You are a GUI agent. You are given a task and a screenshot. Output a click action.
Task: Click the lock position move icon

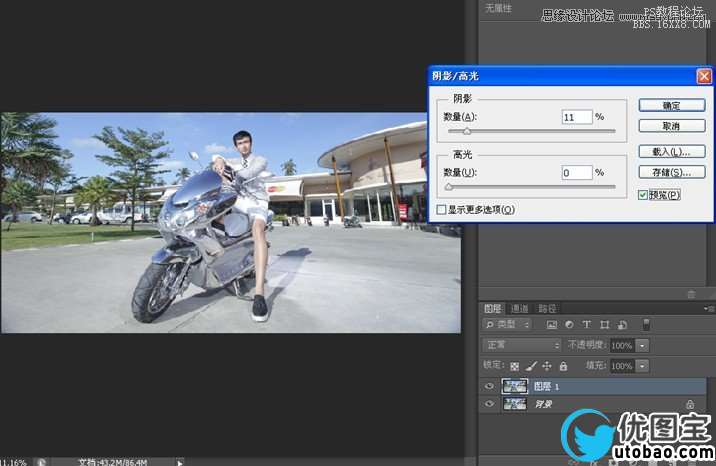tap(547, 367)
